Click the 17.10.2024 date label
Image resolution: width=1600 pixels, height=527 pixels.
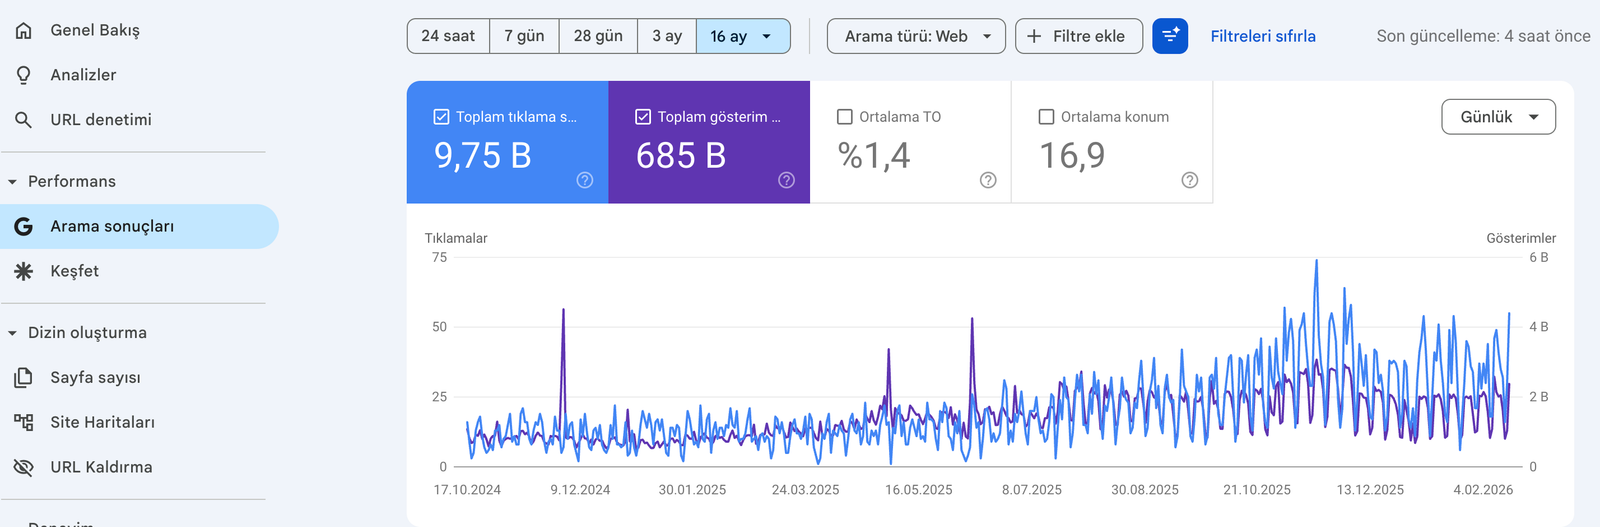(x=467, y=490)
